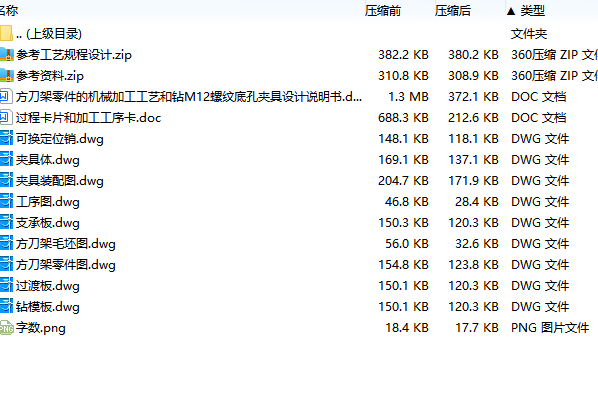Click the DWG icon of 支承板.dwg

pyautogui.click(x=6, y=222)
